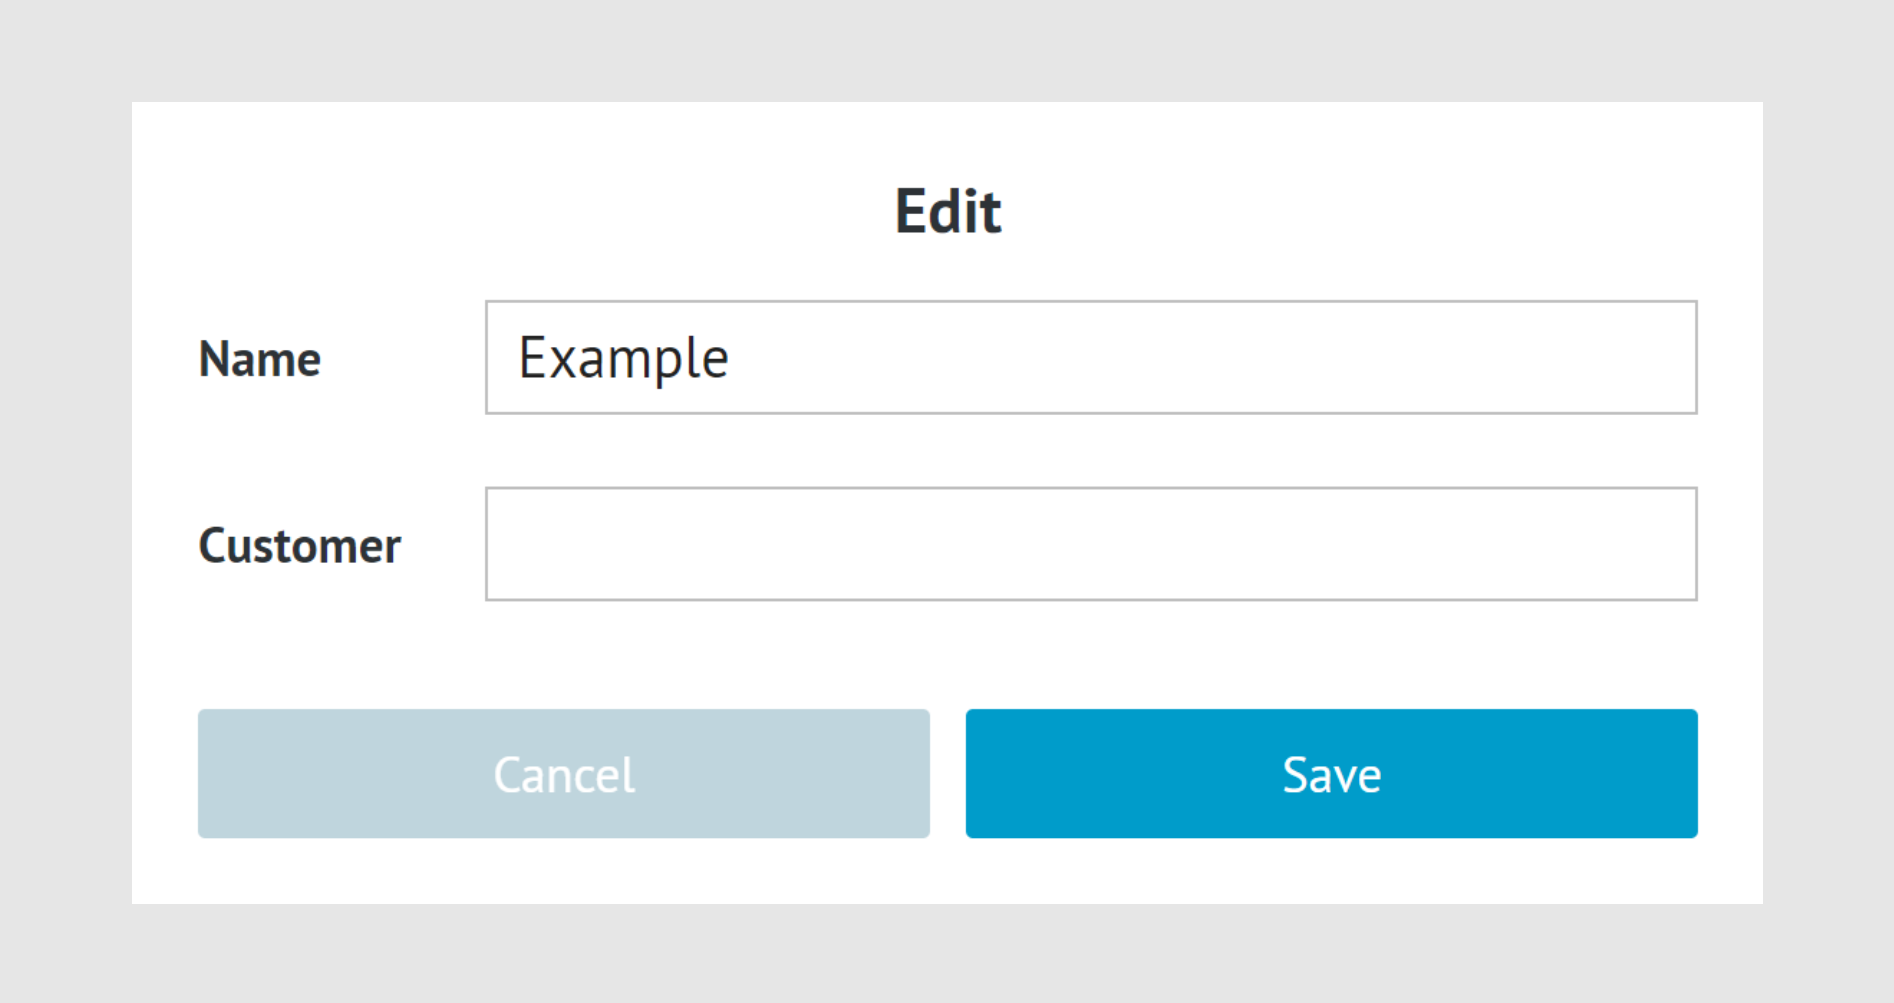Place cursor in the Name text box

[x=1090, y=357]
